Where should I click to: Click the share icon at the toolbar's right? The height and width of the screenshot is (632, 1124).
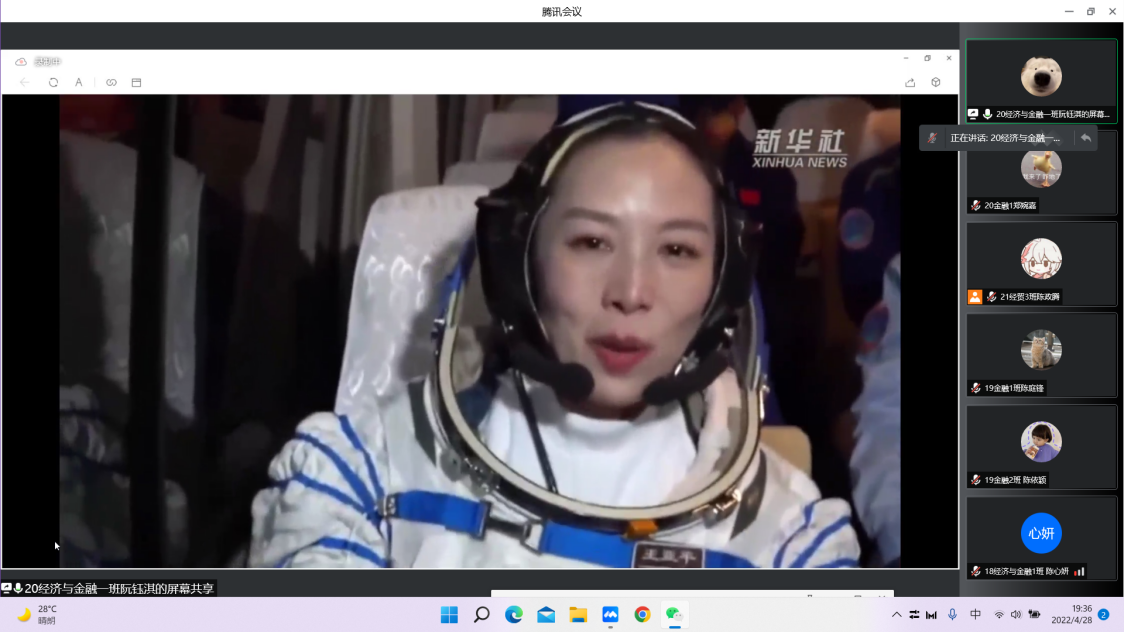(910, 83)
